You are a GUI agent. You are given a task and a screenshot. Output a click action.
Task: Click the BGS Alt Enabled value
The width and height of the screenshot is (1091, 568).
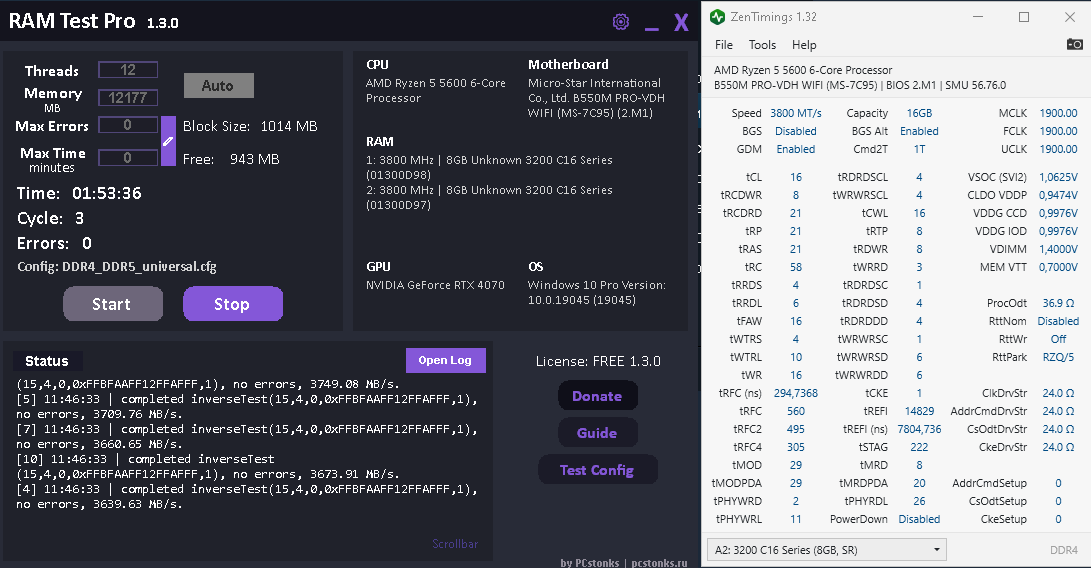click(x=919, y=131)
